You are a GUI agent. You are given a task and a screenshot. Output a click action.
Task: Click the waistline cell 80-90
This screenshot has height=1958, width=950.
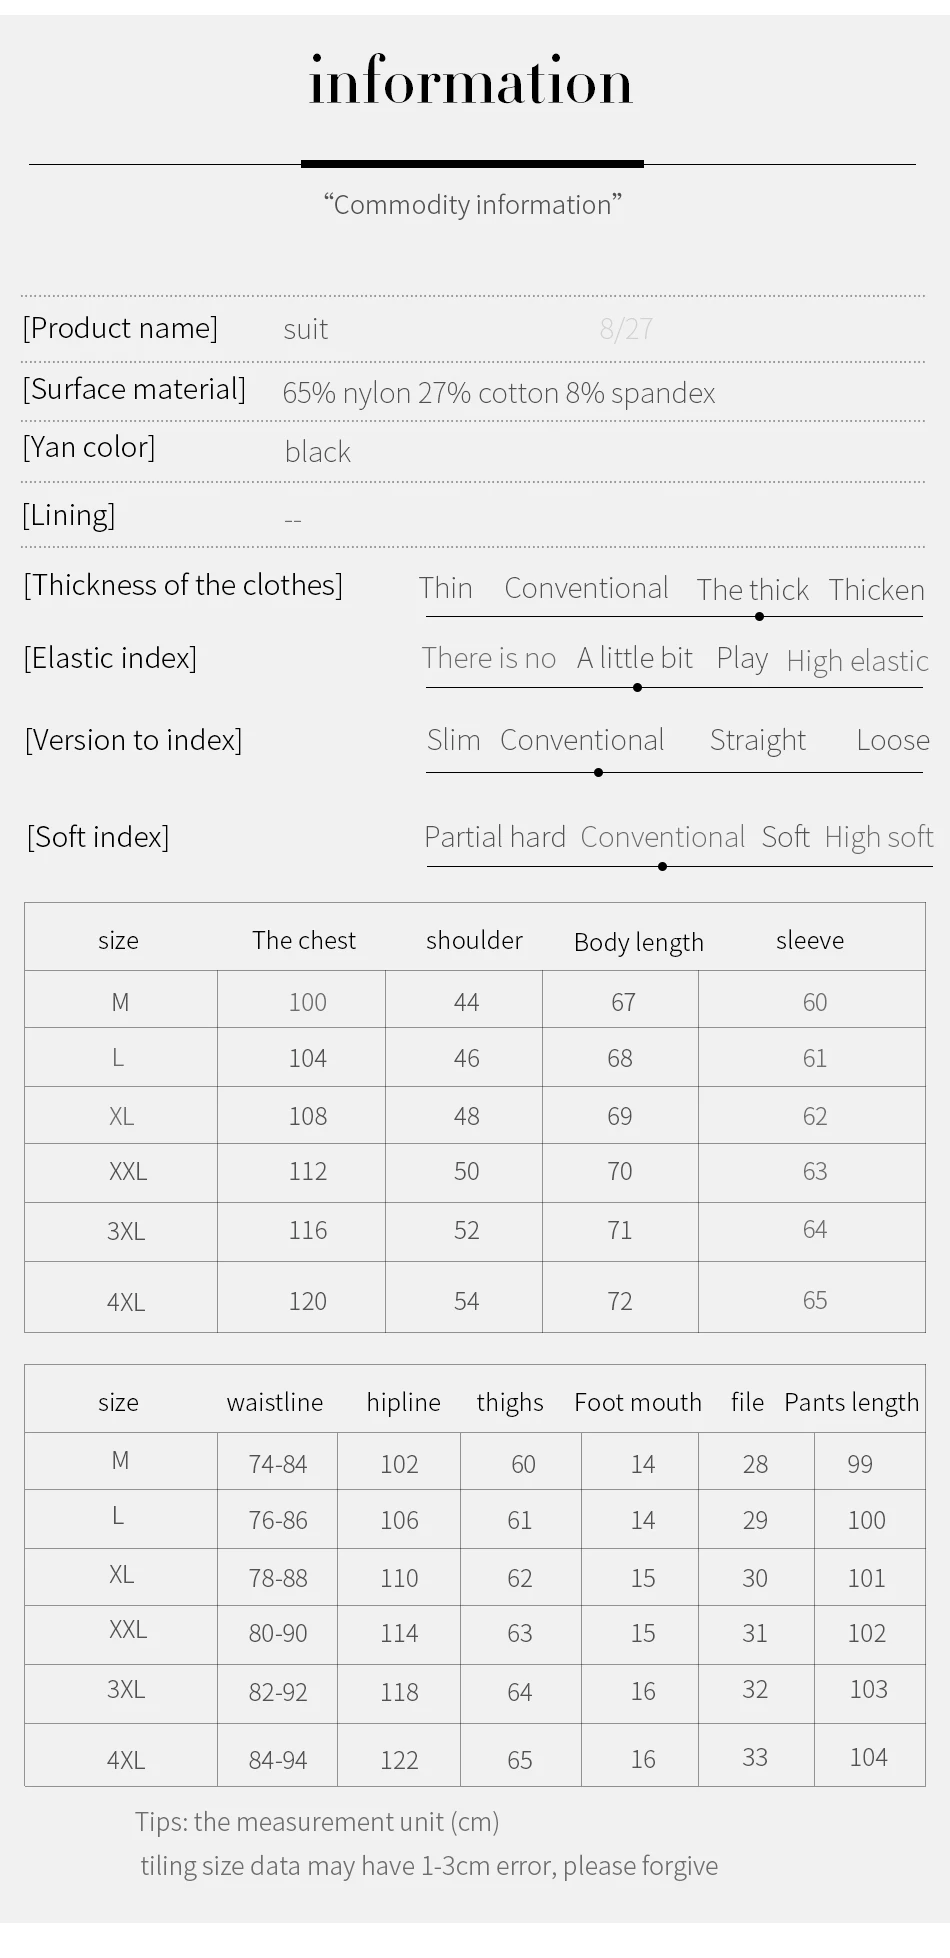(278, 1633)
